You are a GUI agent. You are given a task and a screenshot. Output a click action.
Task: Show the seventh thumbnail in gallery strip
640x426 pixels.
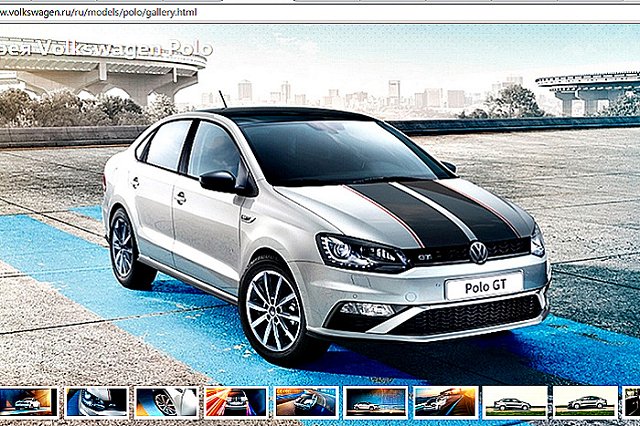(x=445, y=402)
